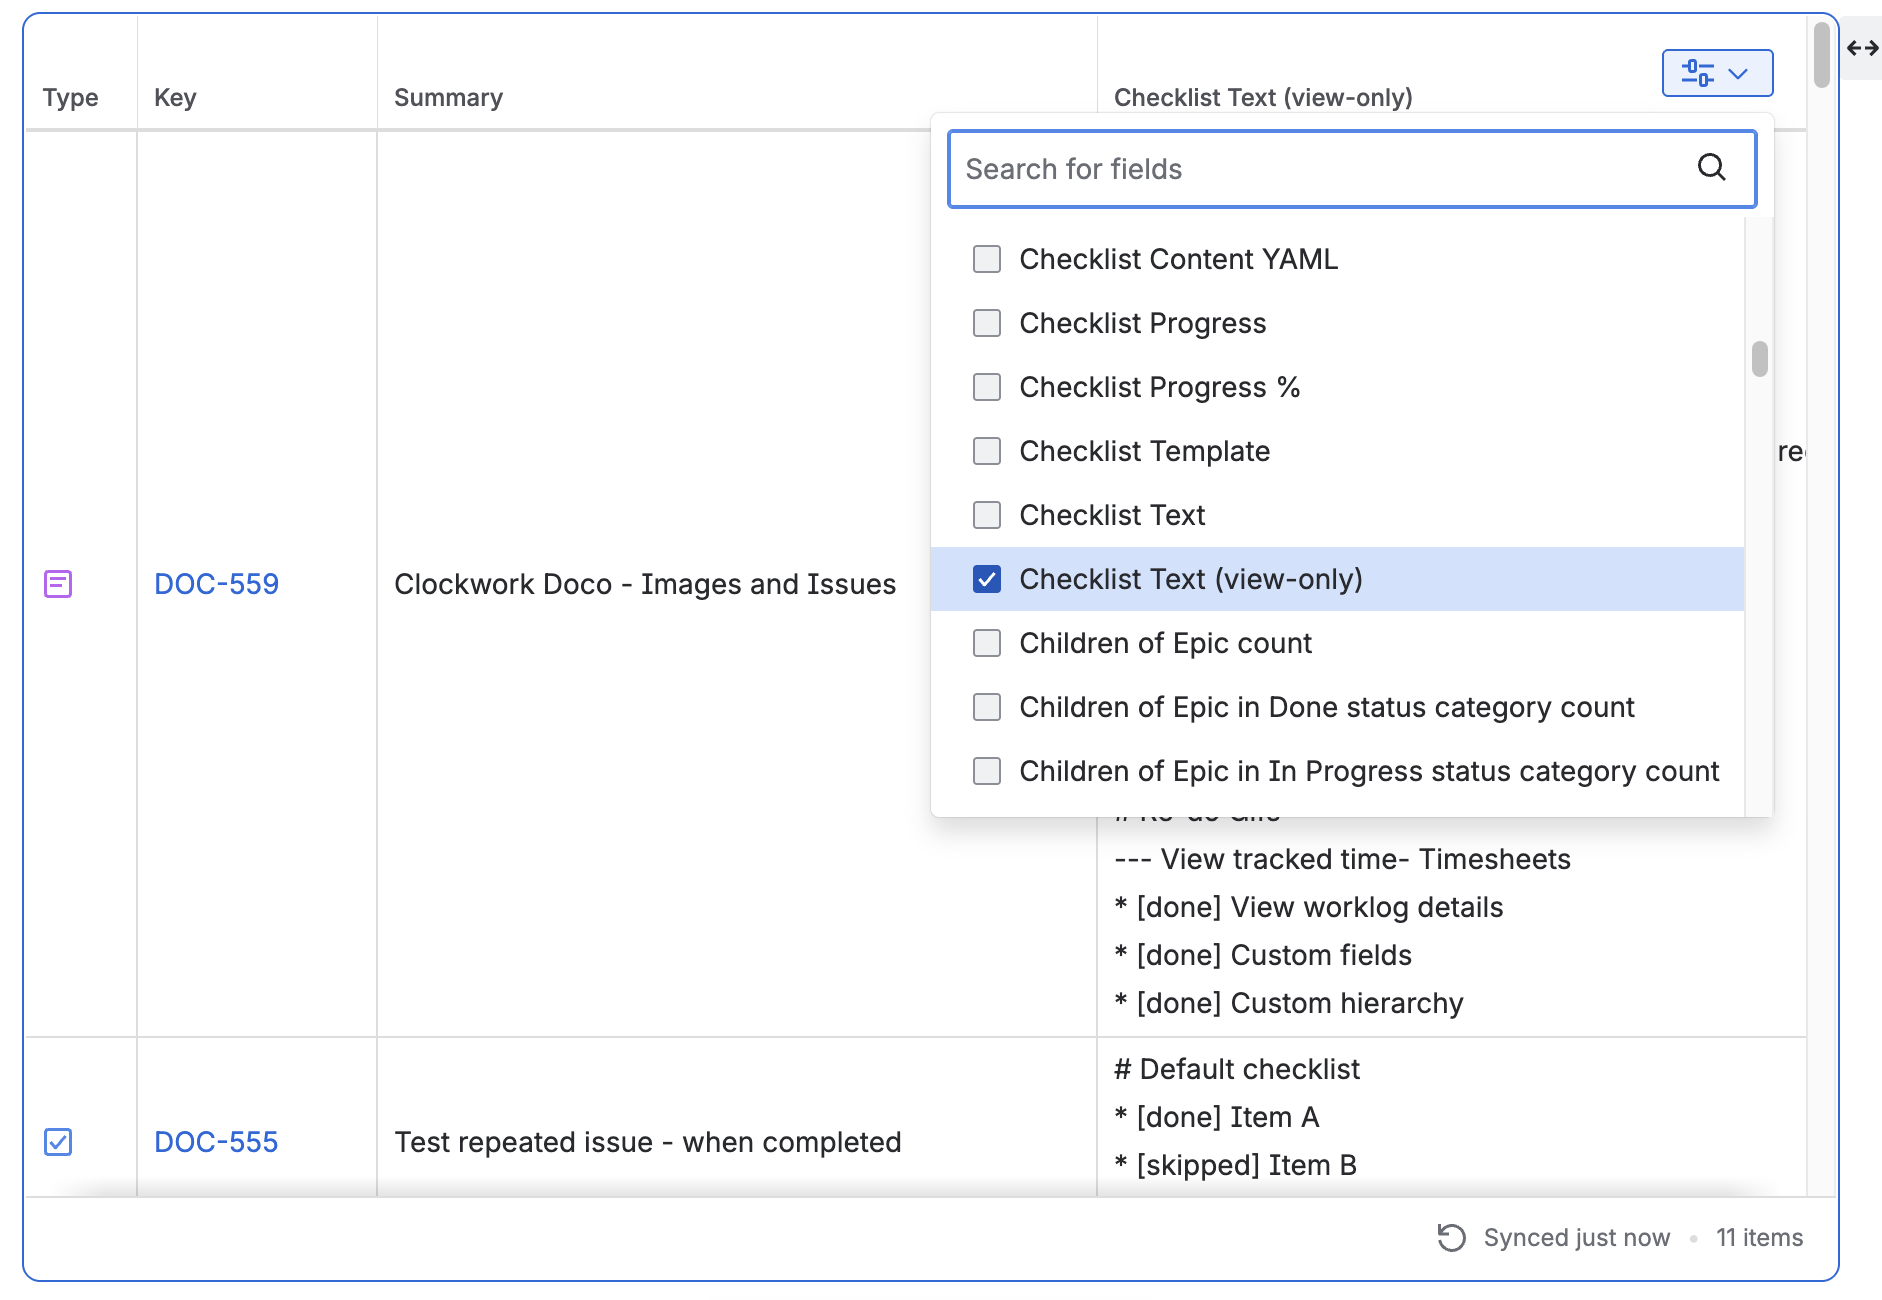This screenshot has width=1882, height=1300.
Task: Click the Summary column header
Action: (448, 97)
